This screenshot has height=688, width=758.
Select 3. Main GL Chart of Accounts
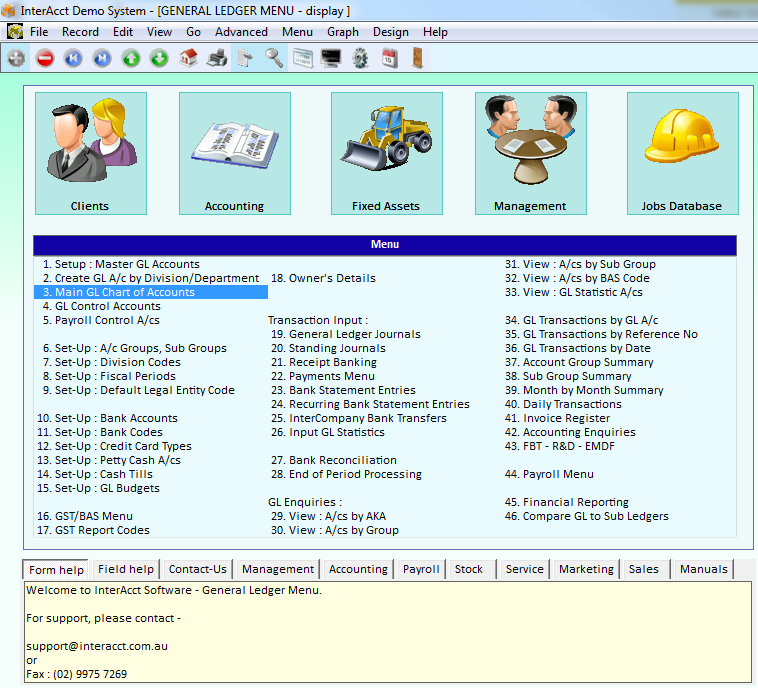point(151,292)
